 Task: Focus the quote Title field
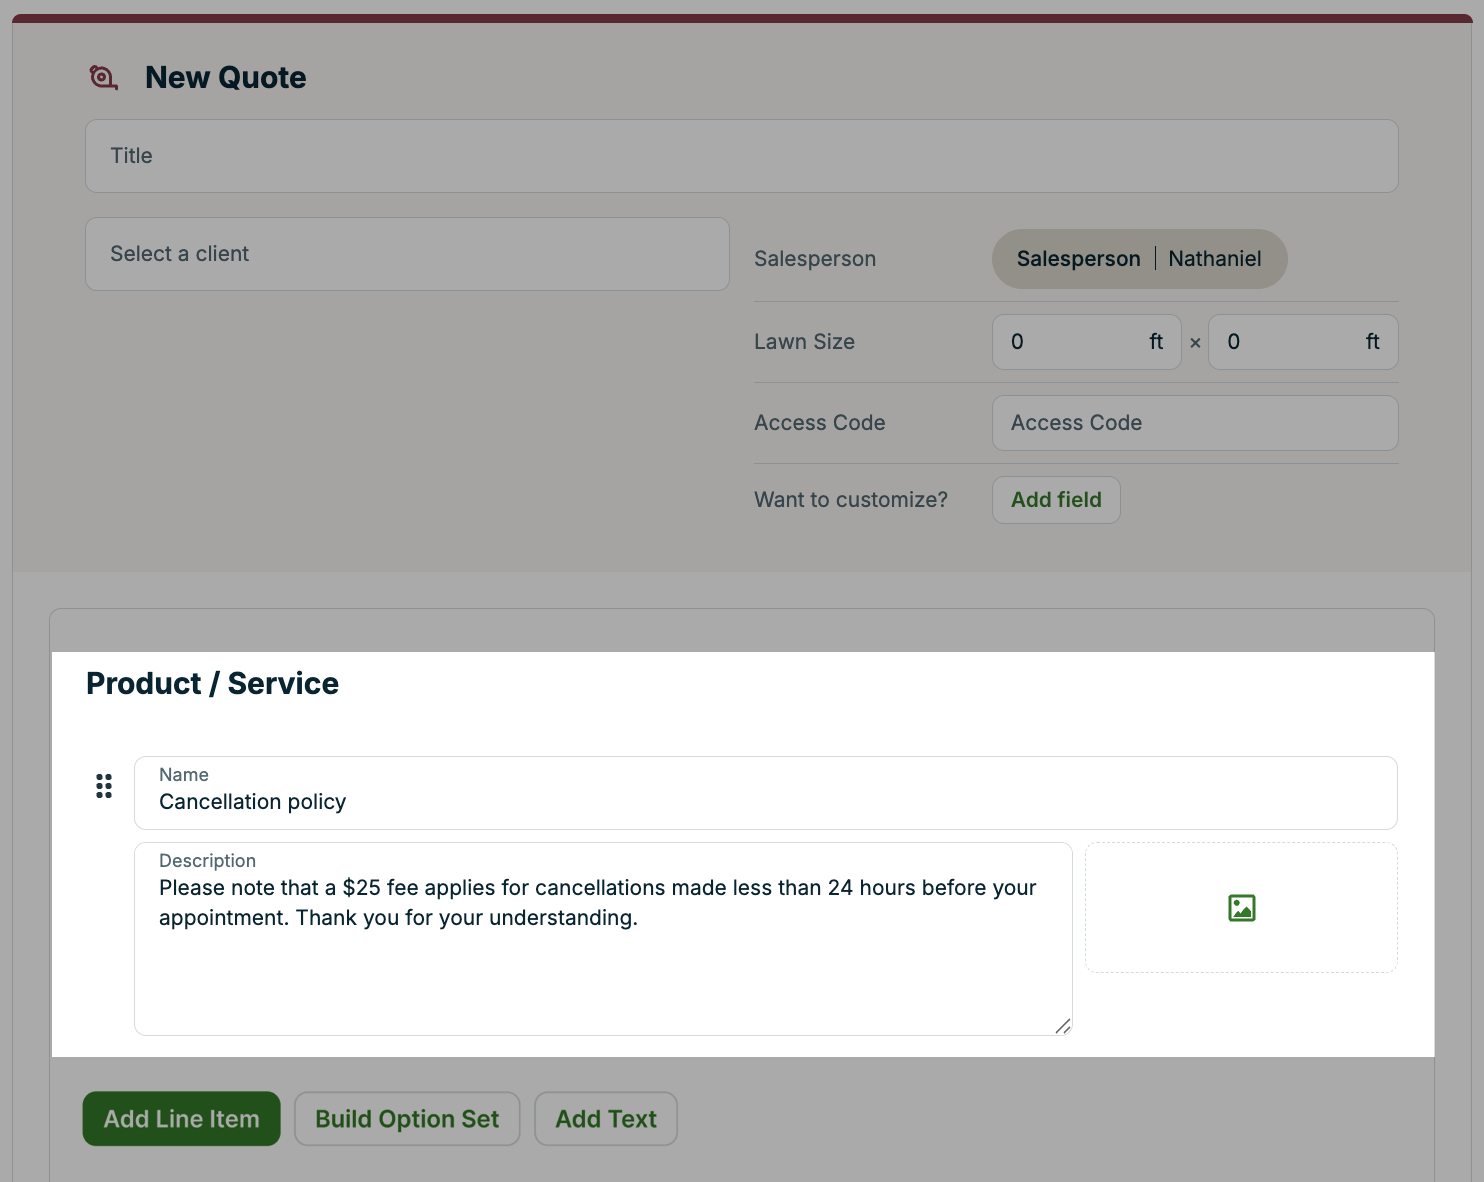741,156
